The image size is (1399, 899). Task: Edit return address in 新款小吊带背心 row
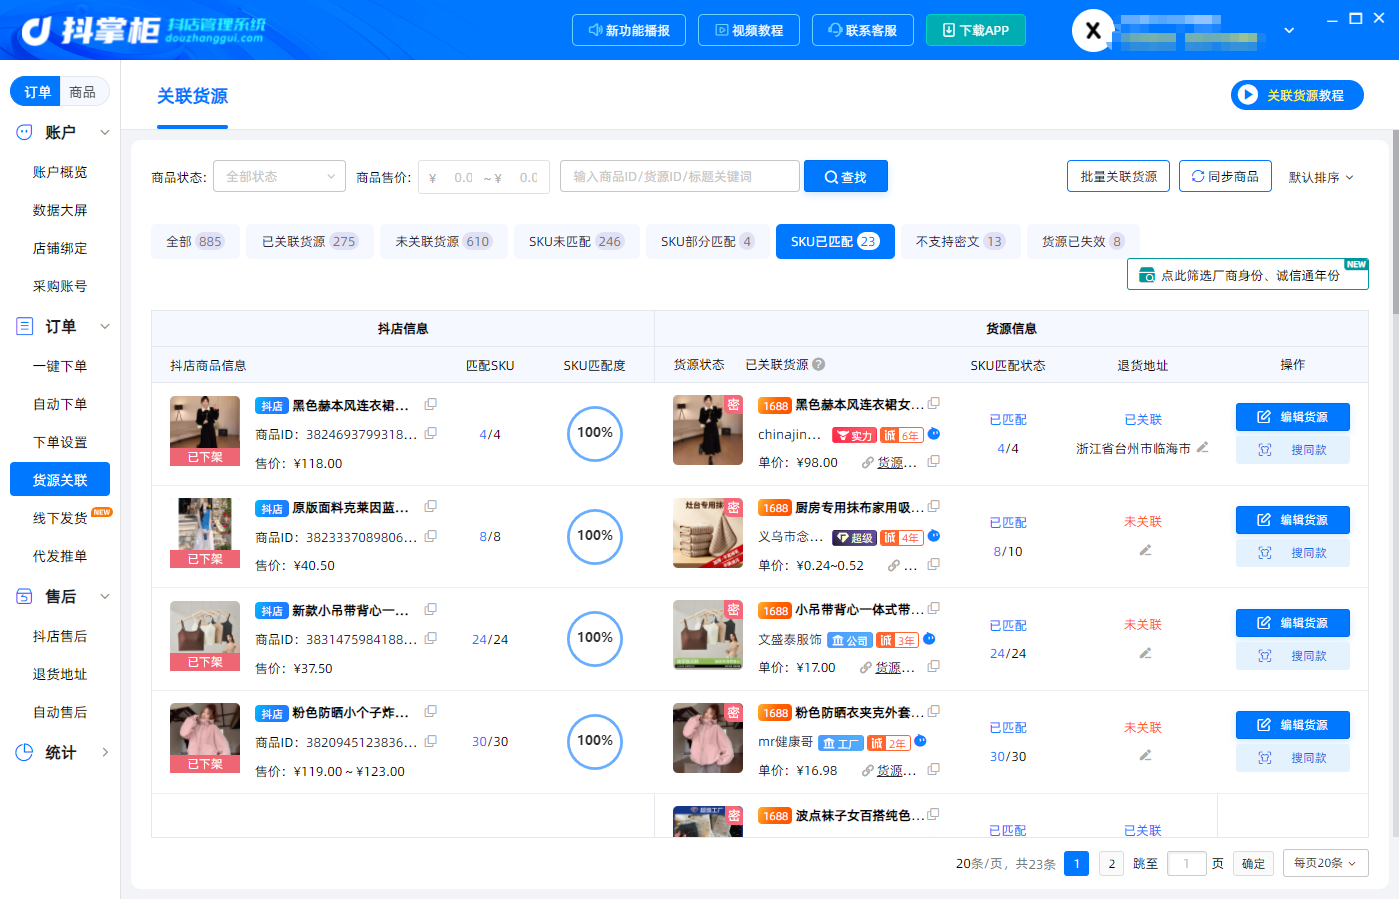(1145, 654)
